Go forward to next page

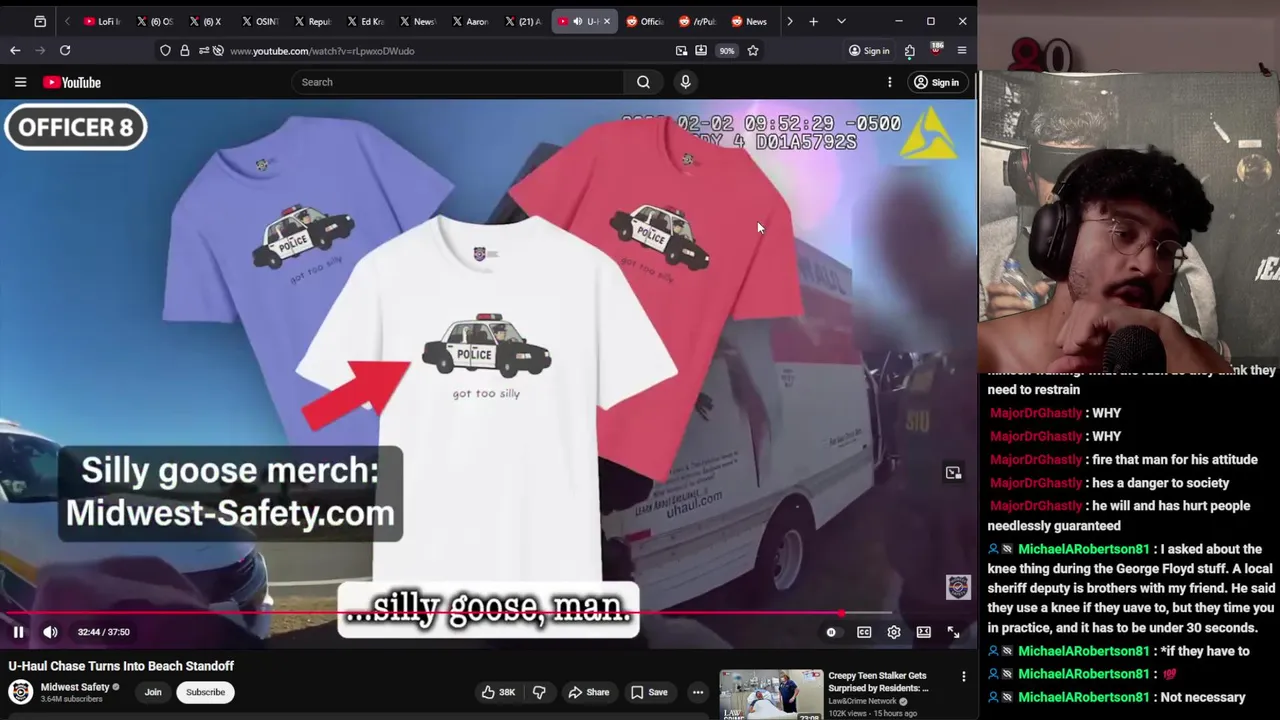40,51
